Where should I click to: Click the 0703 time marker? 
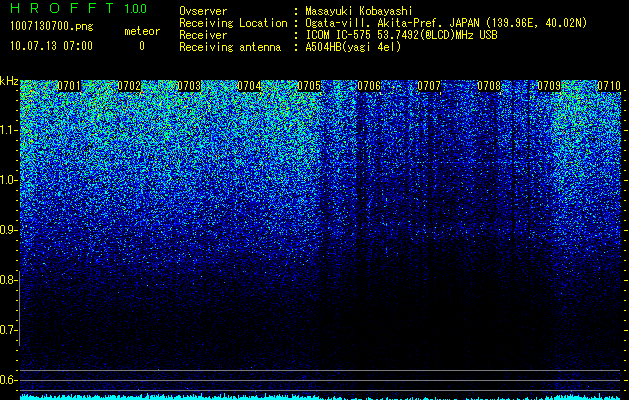pyautogui.click(x=189, y=86)
